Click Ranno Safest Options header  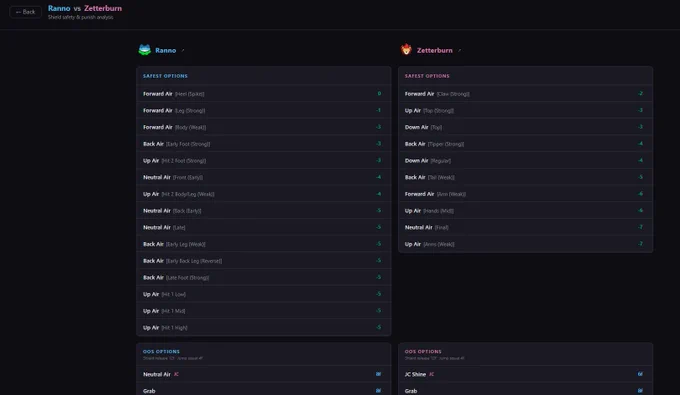pyautogui.click(x=165, y=76)
